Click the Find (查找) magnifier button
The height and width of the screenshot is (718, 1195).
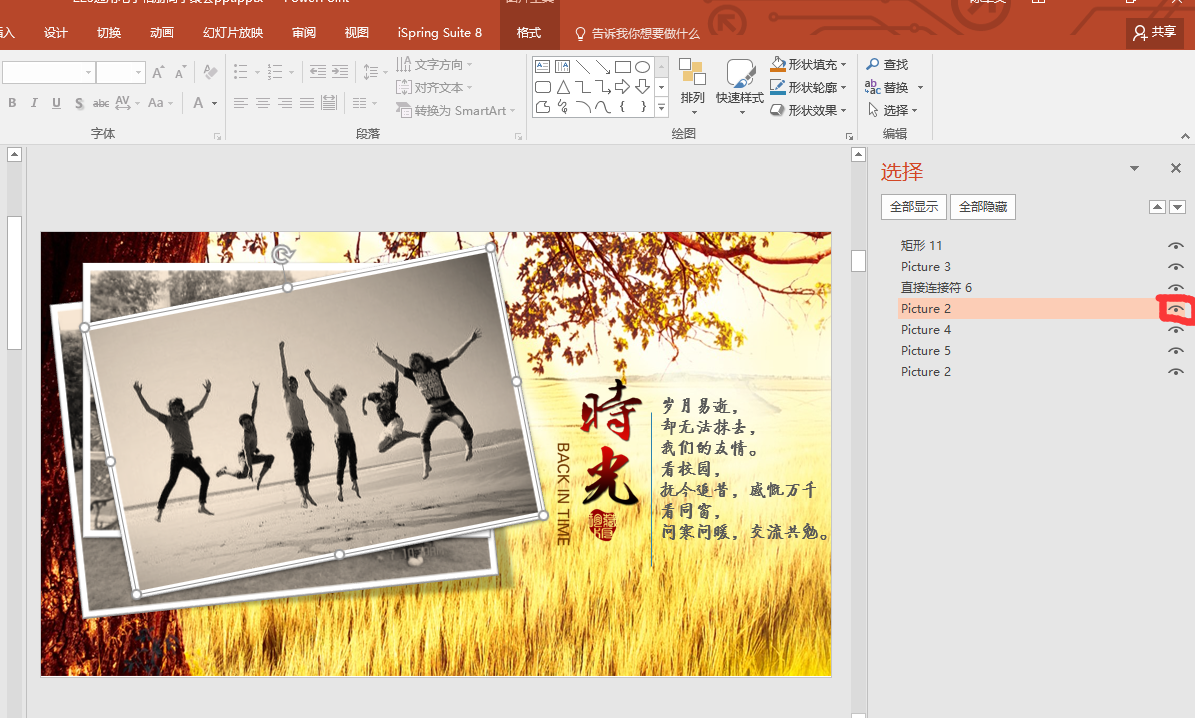pyautogui.click(x=887, y=65)
